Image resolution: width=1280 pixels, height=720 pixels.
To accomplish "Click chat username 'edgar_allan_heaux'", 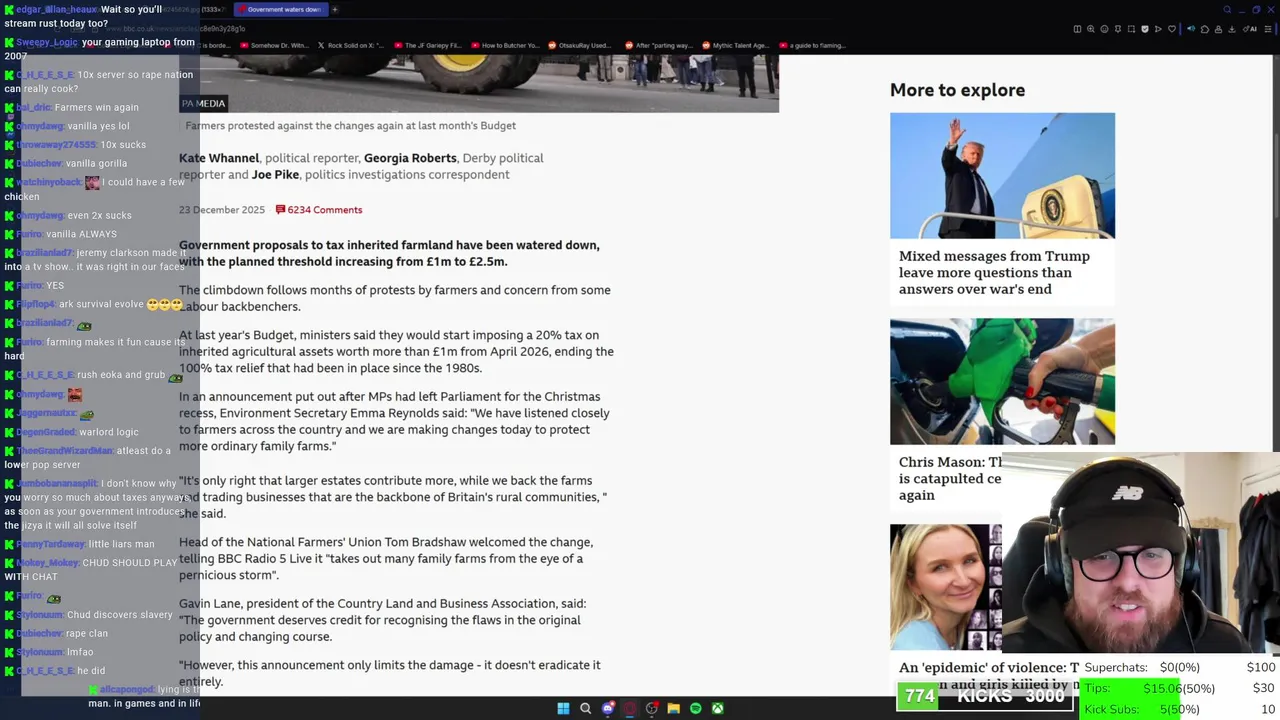I will (x=56, y=9).
